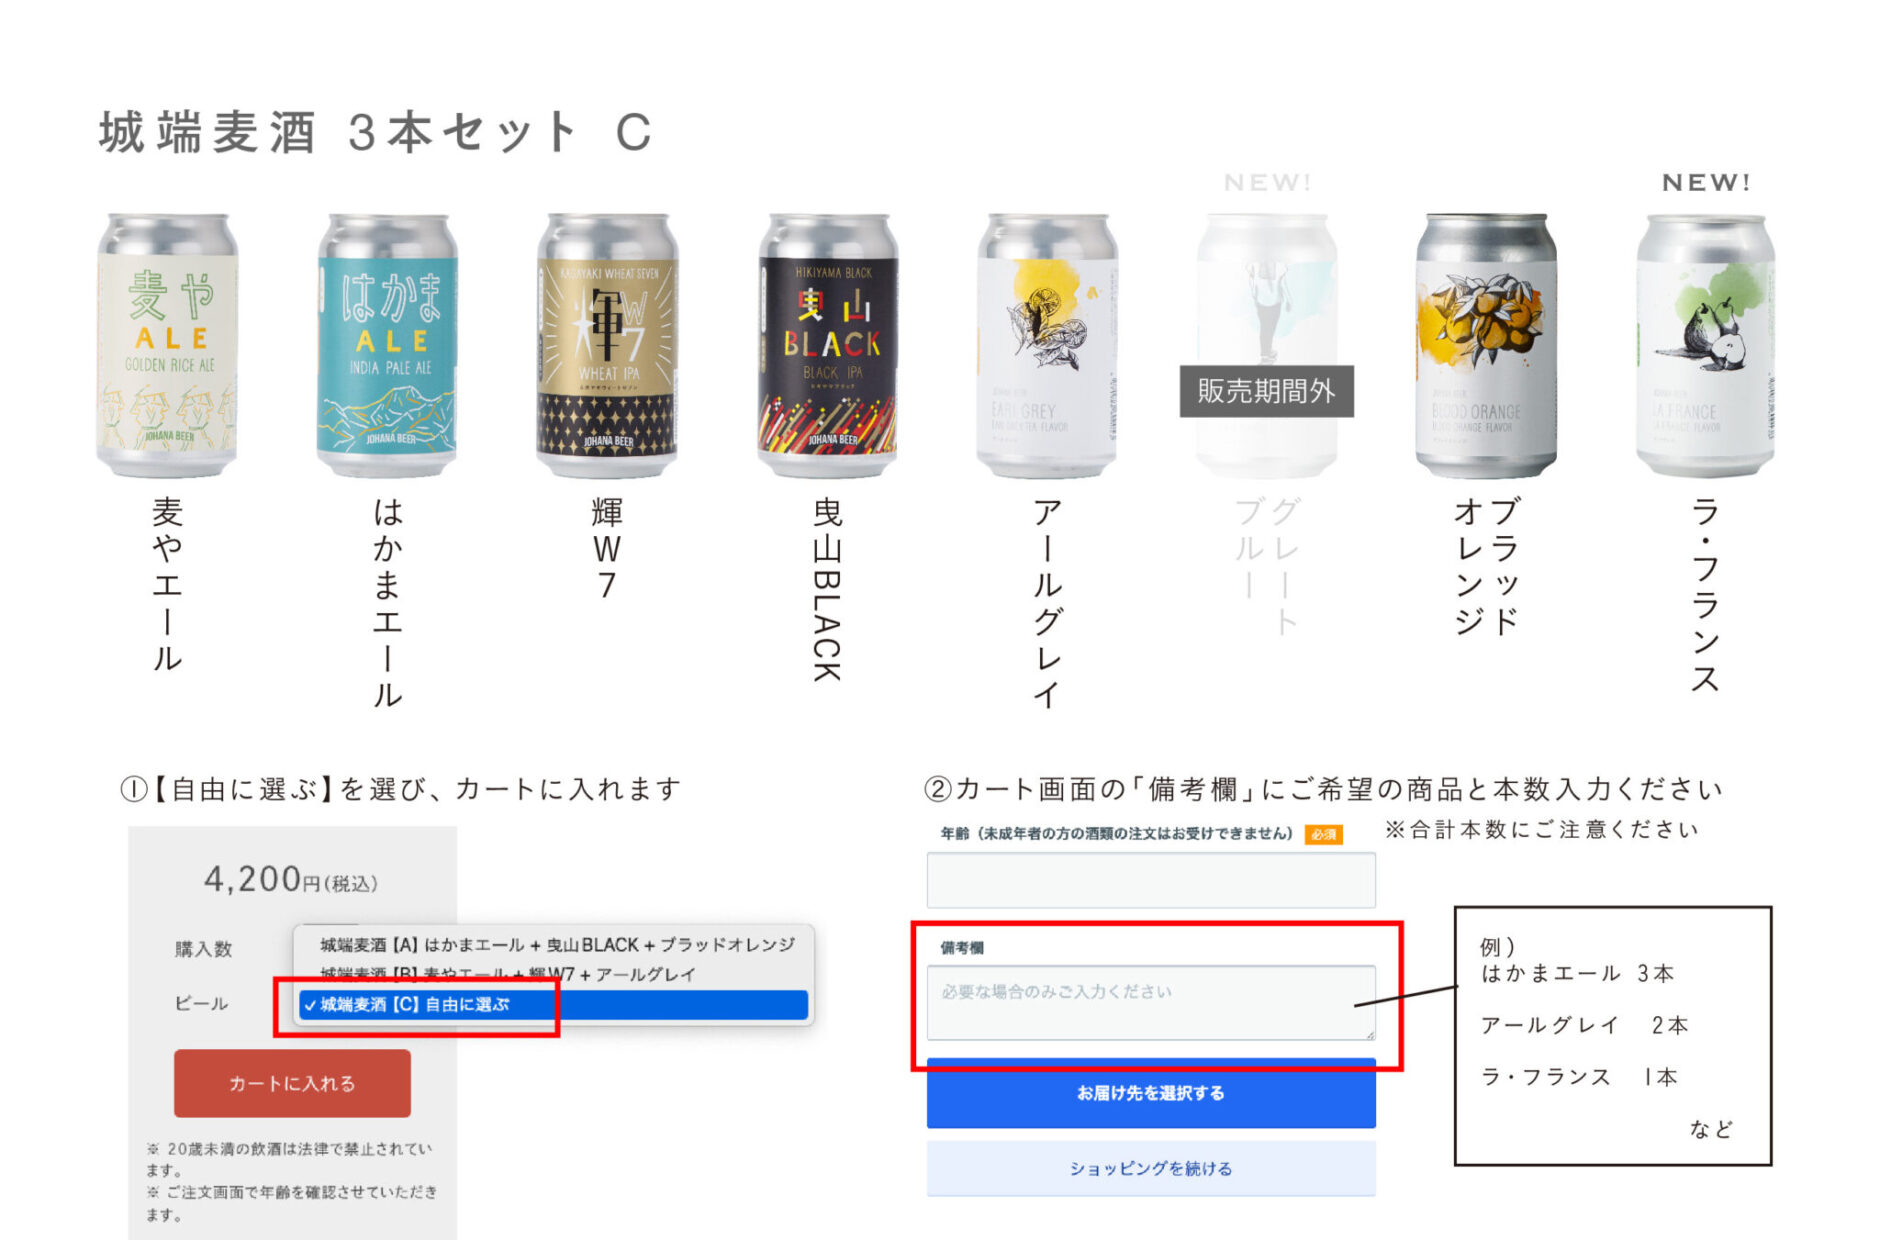Viewport: 1880px width, 1240px height.
Task: Select the ブラッドオレンジ blood orange can
Action: click(1486, 345)
